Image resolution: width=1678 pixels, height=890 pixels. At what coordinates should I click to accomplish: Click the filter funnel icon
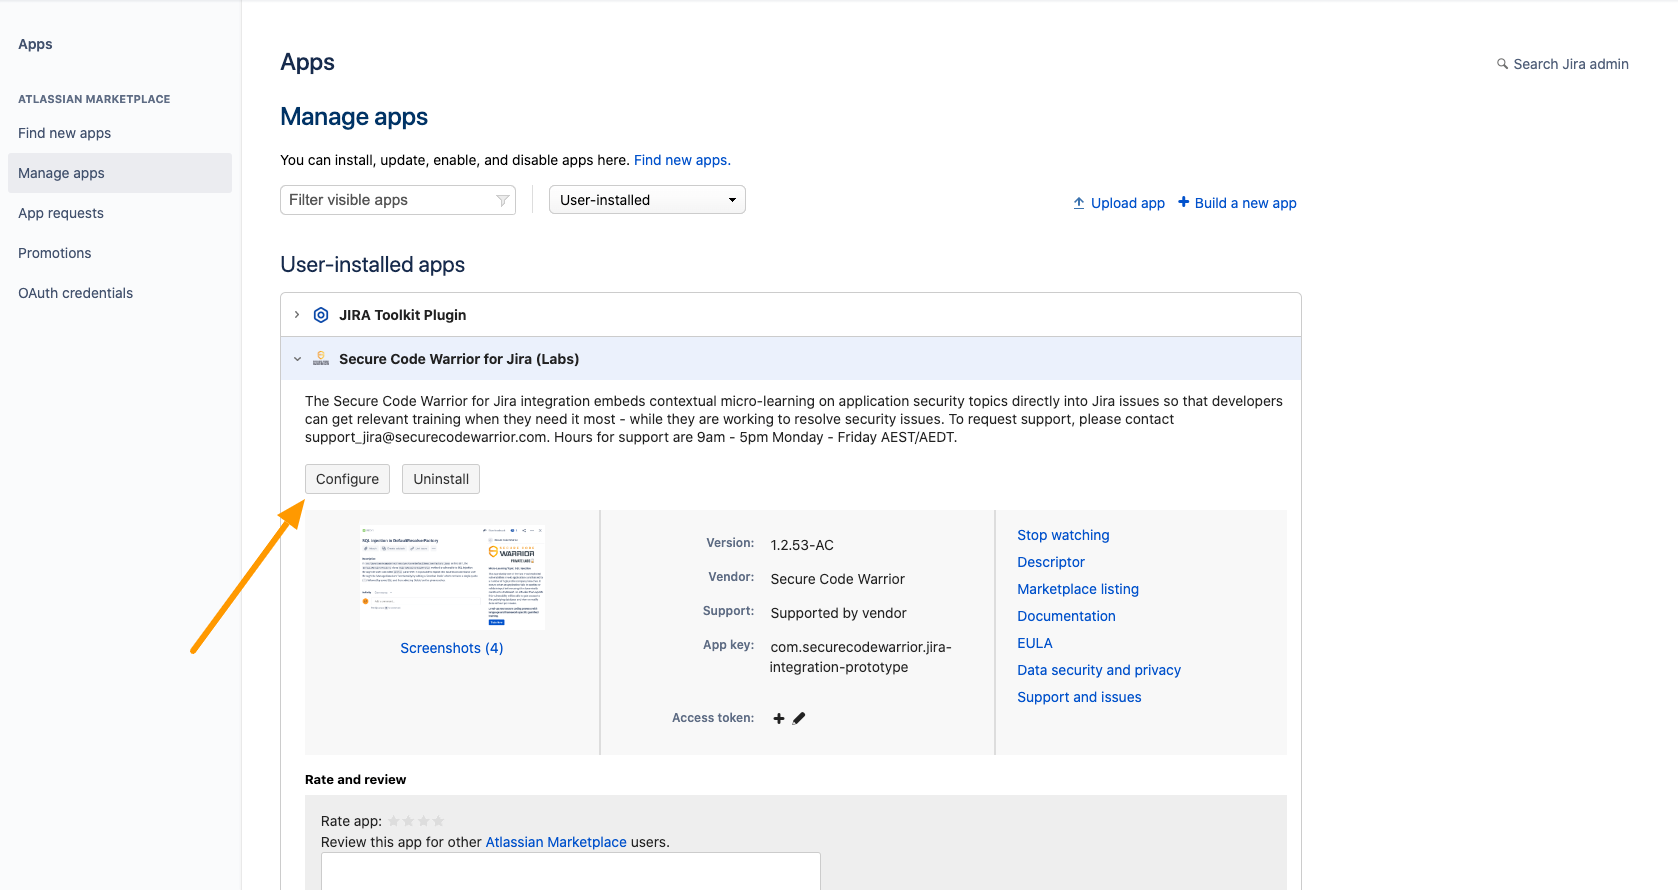503,200
